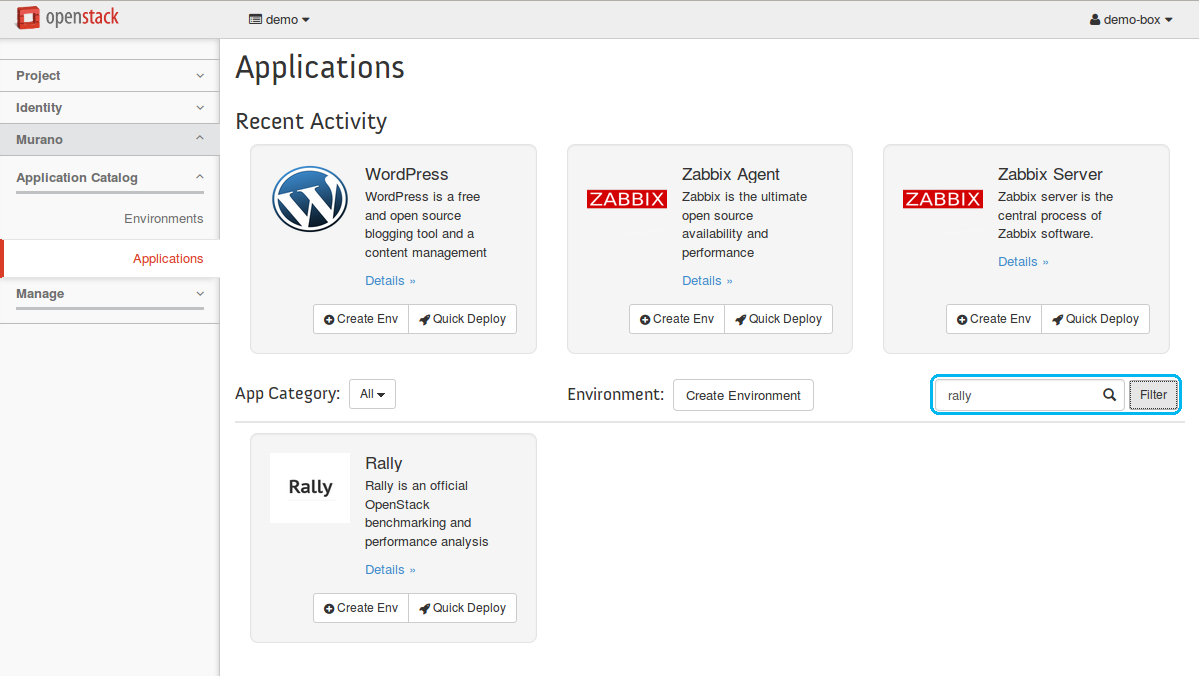1199x676 pixels.
Task: Click the search field containing rally
Action: click(1015, 395)
